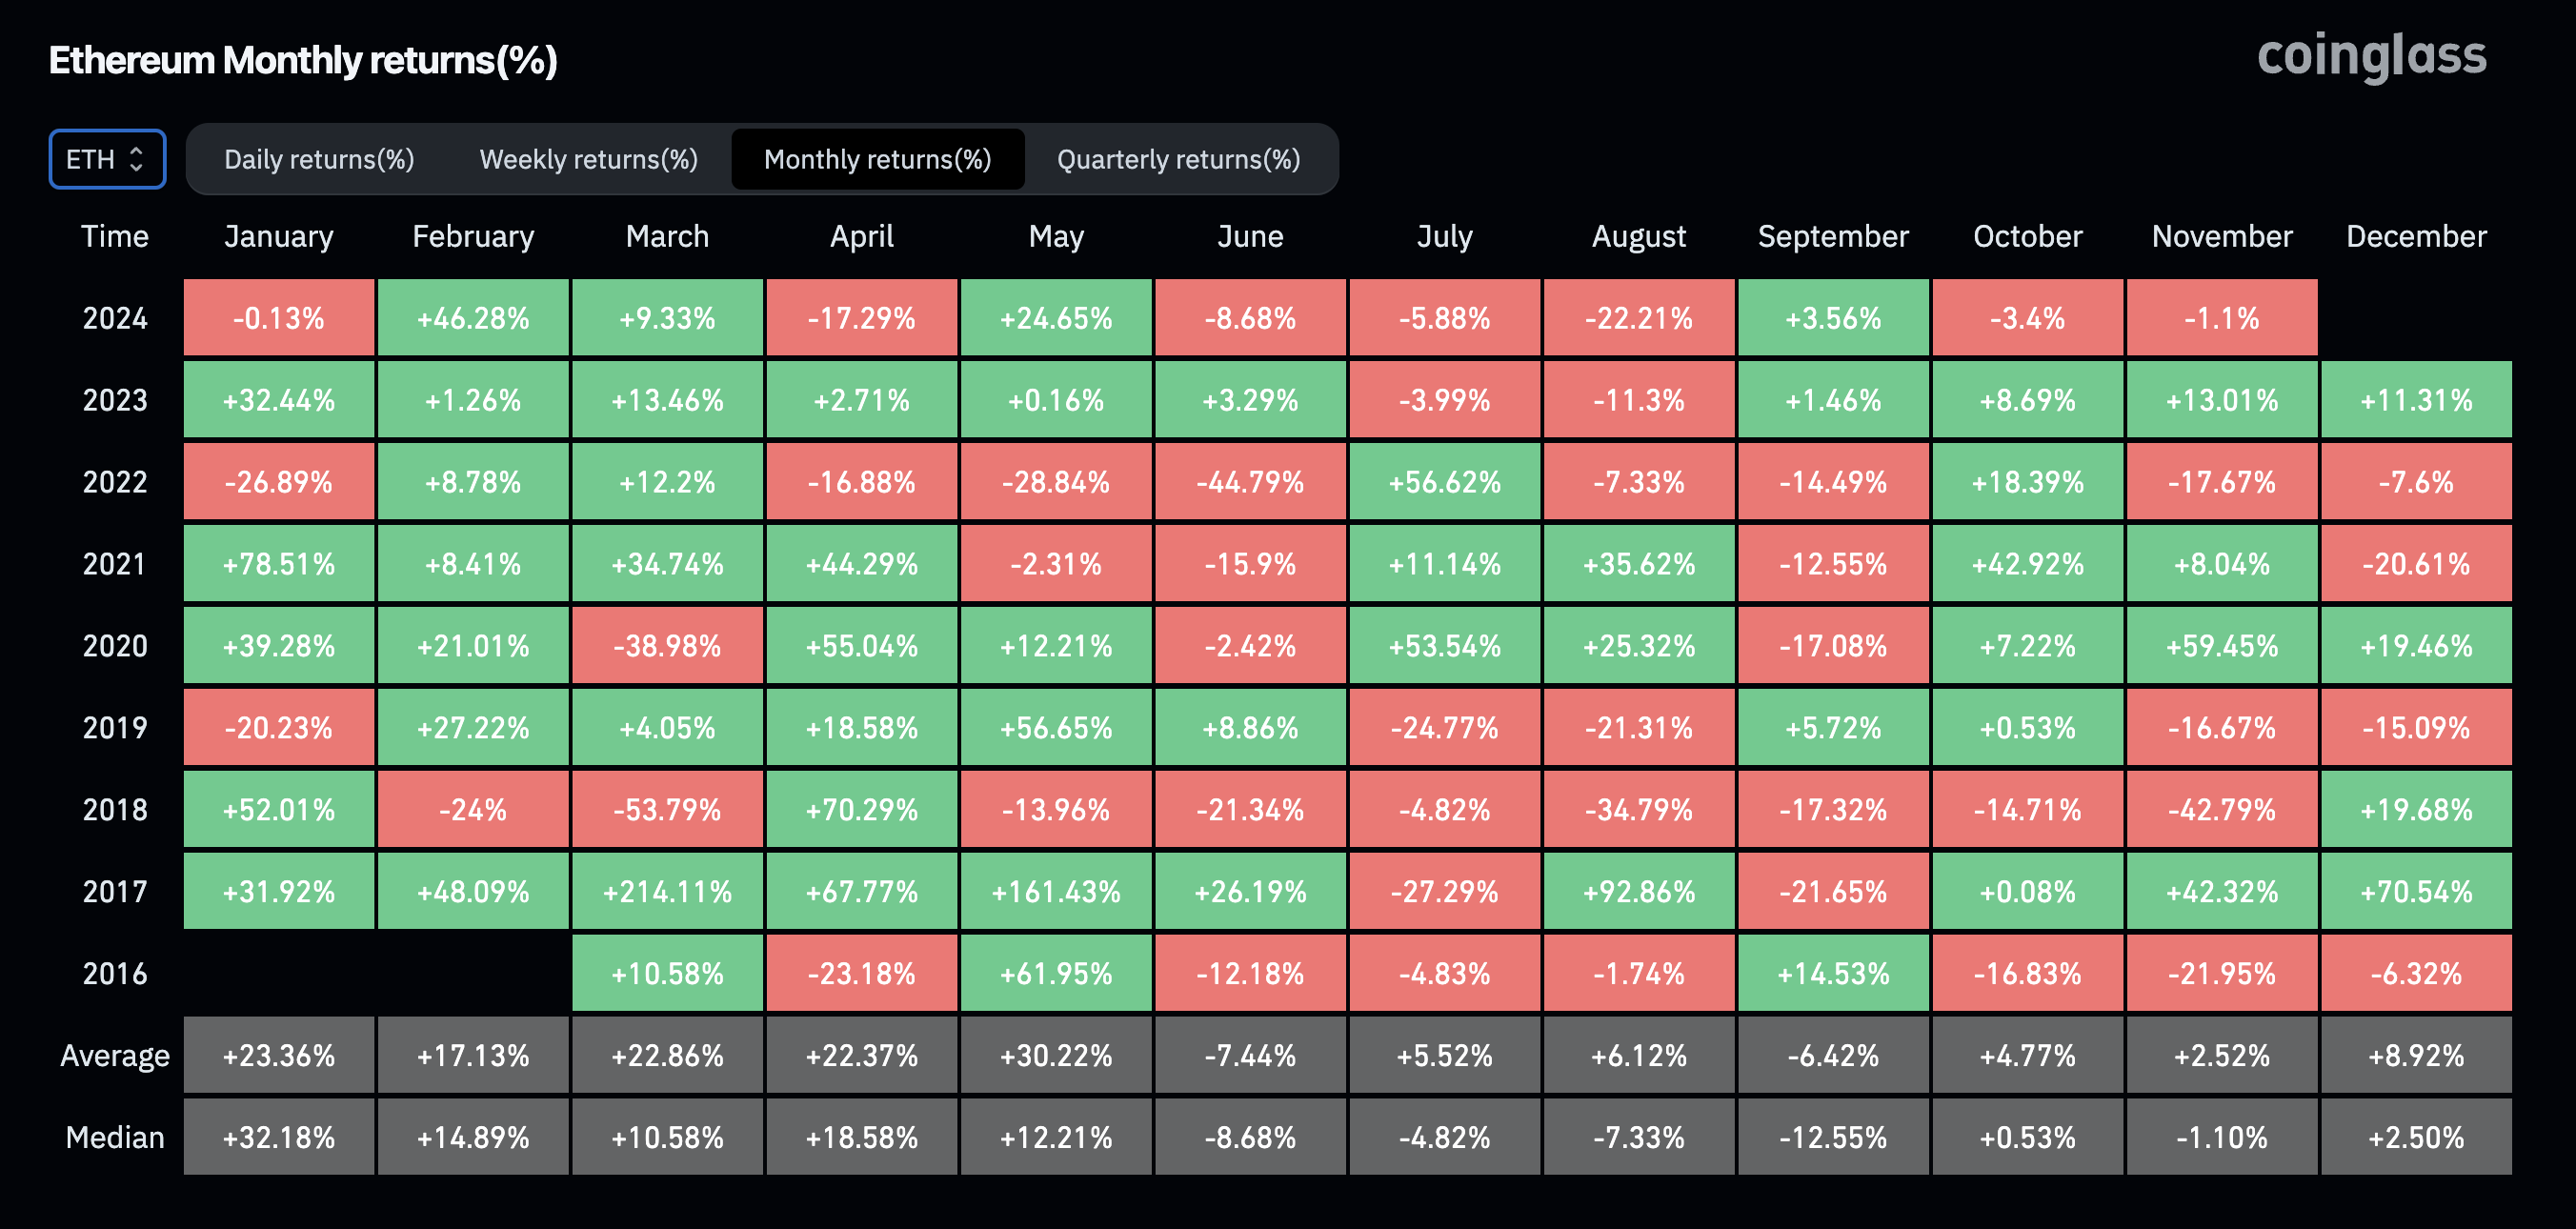The image size is (2576, 1229).
Task: Switch to Weekly returns(%) tab
Action: pos(588,159)
